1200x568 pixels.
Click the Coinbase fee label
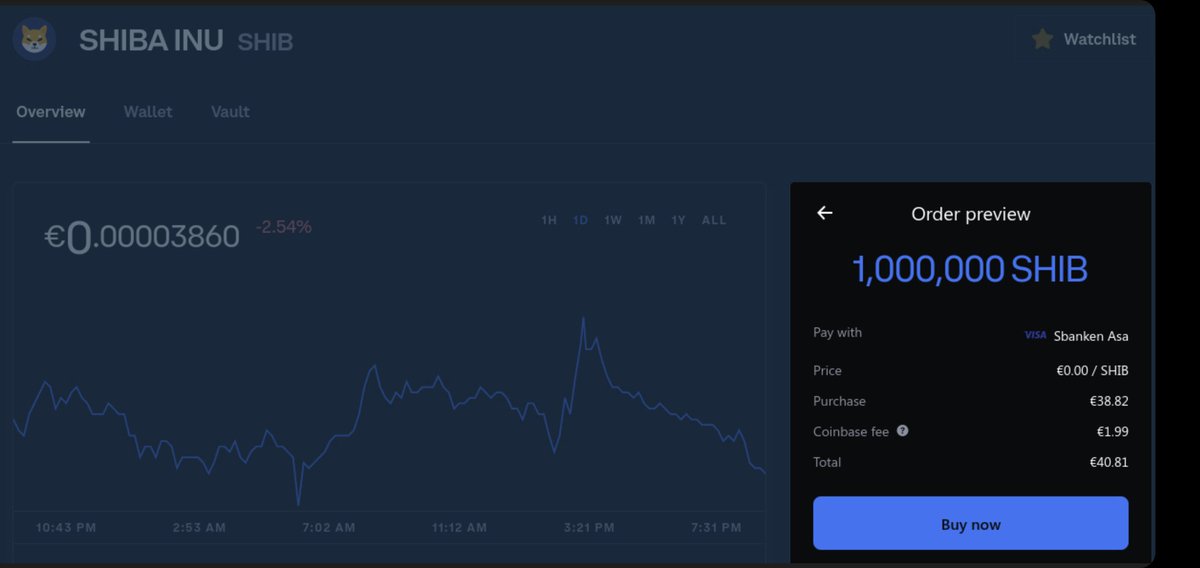point(851,432)
